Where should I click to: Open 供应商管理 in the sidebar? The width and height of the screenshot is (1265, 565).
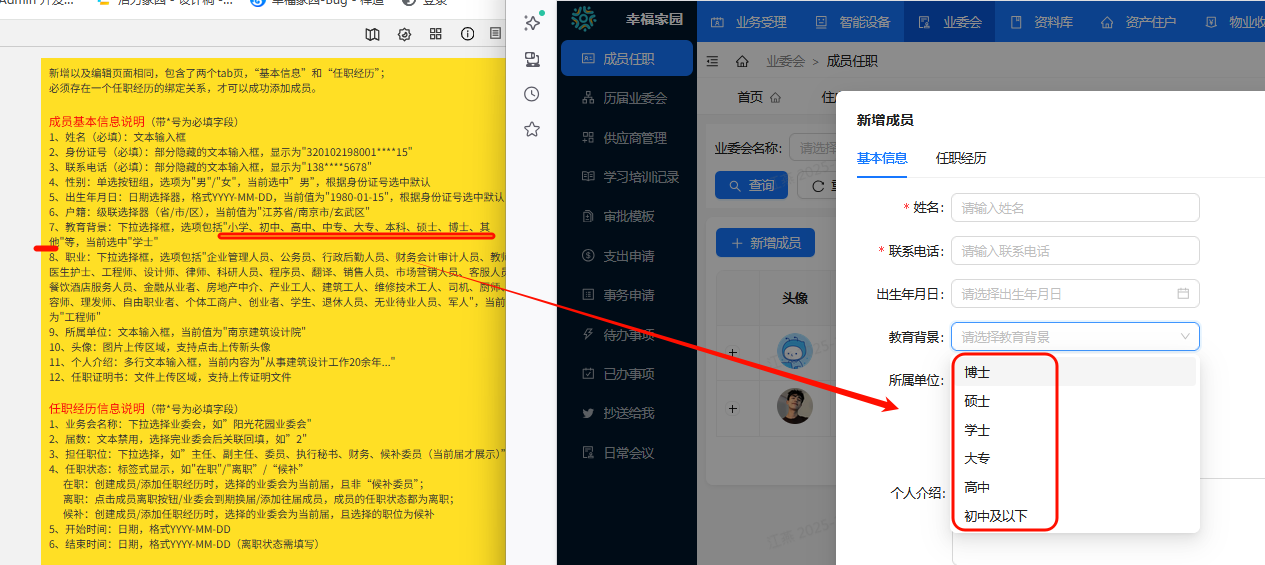click(626, 138)
